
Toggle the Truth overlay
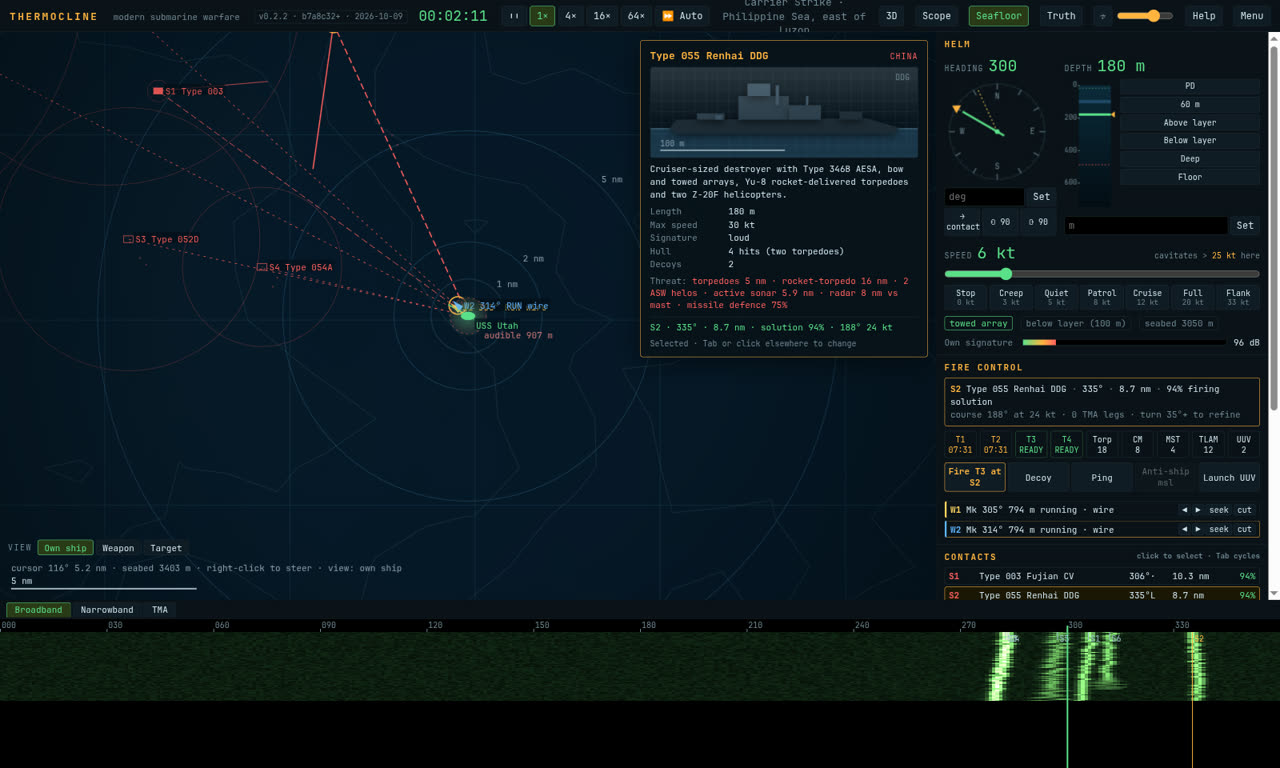(x=1061, y=16)
